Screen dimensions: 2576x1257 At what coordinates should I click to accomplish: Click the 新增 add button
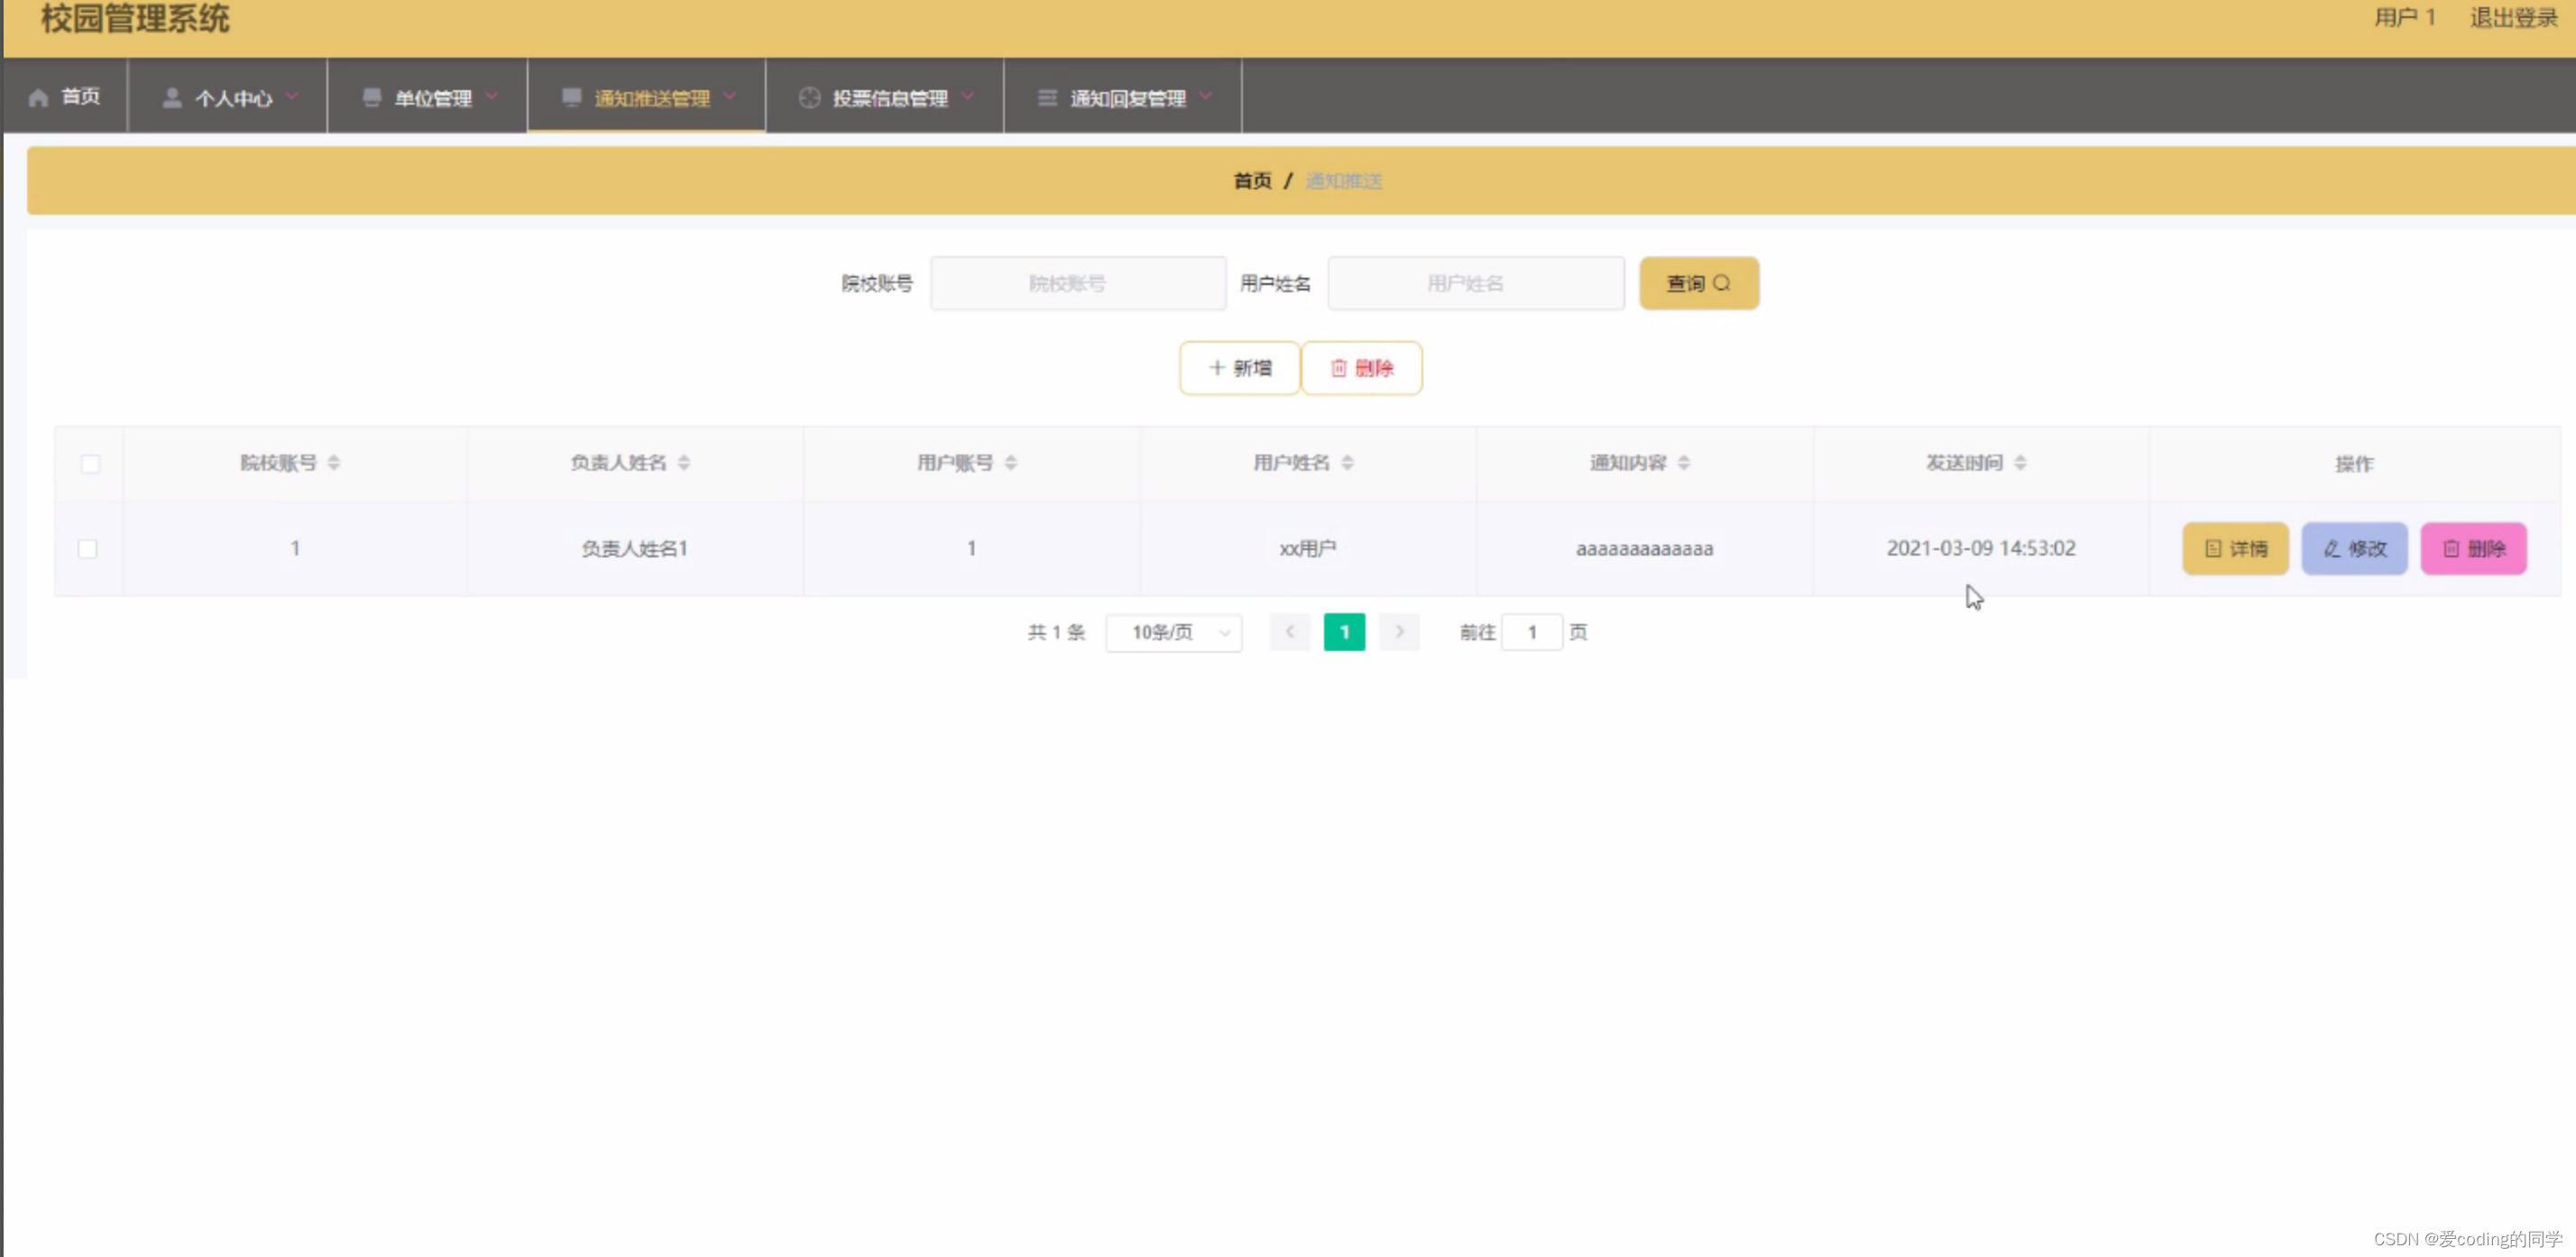[1239, 368]
